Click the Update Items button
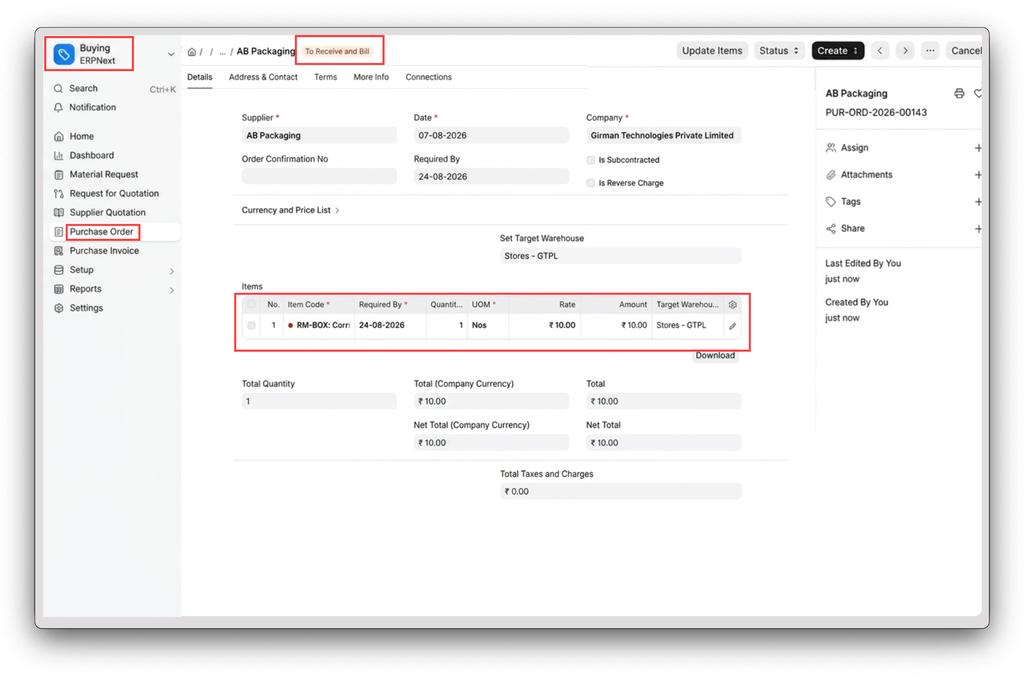Viewport: 1024px width, 680px height. [x=712, y=50]
